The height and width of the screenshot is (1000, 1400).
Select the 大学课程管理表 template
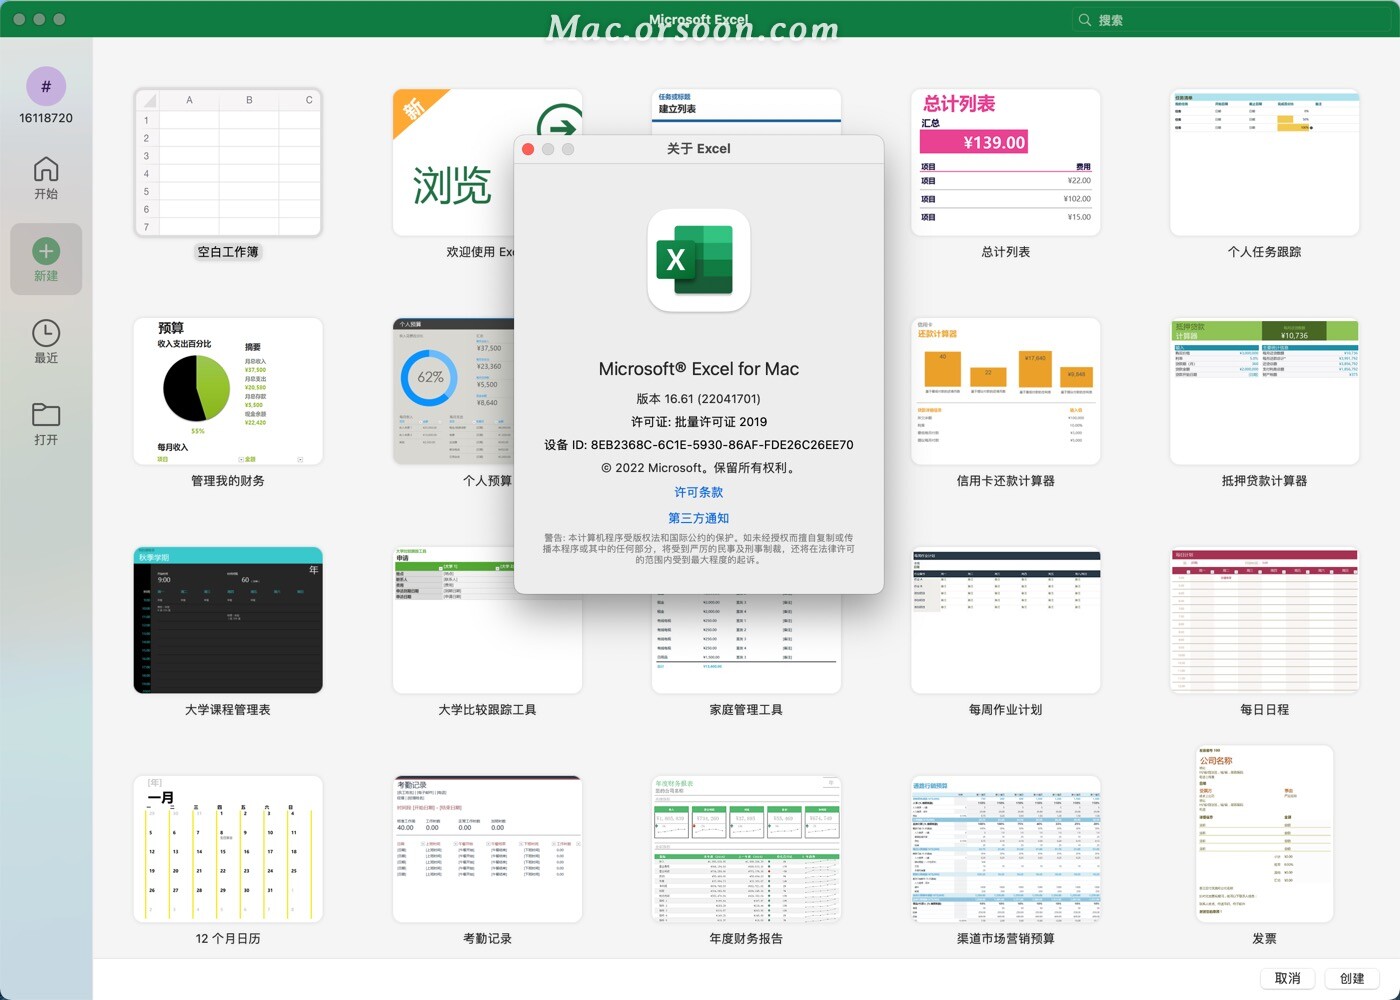click(227, 620)
